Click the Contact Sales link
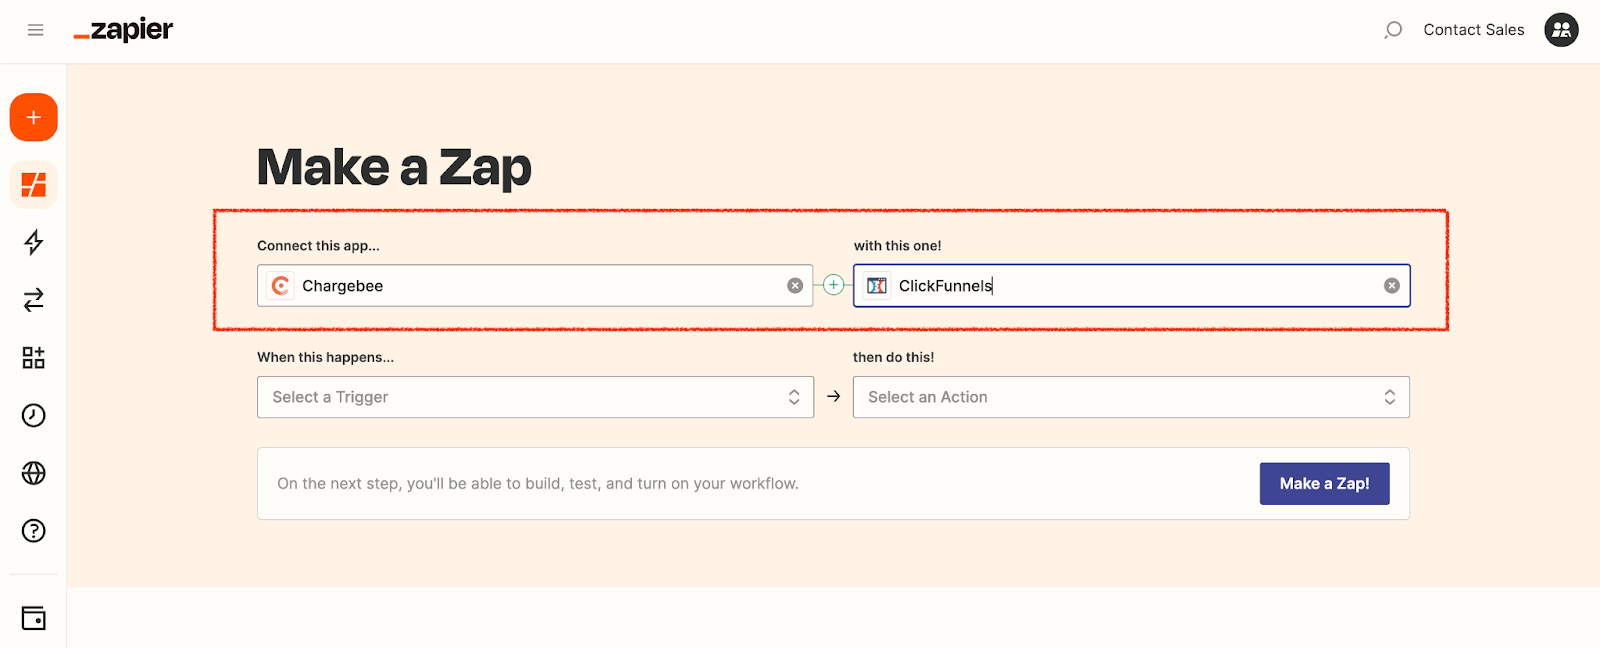Image resolution: width=1600 pixels, height=648 pixels. click(x=1474, y=30)
